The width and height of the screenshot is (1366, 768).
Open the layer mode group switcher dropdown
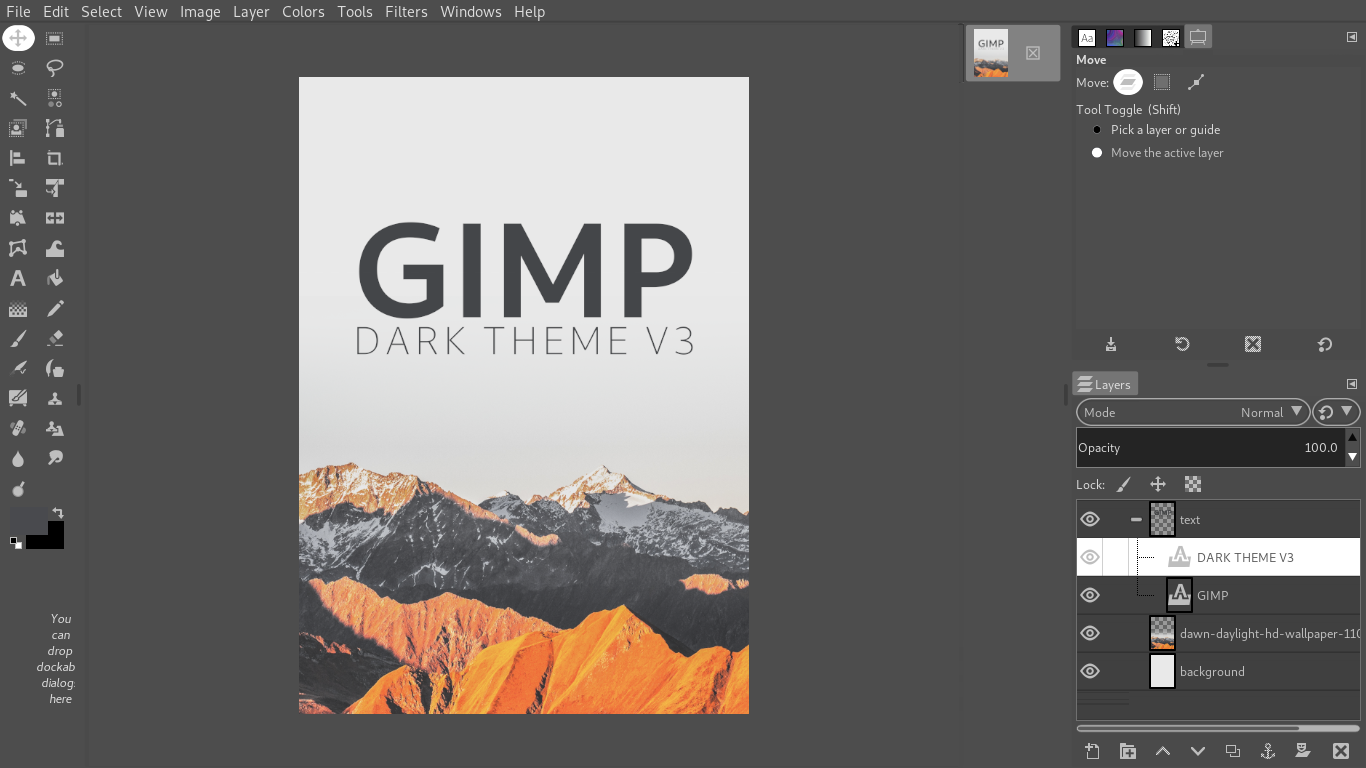click(x=1336, y=412)
